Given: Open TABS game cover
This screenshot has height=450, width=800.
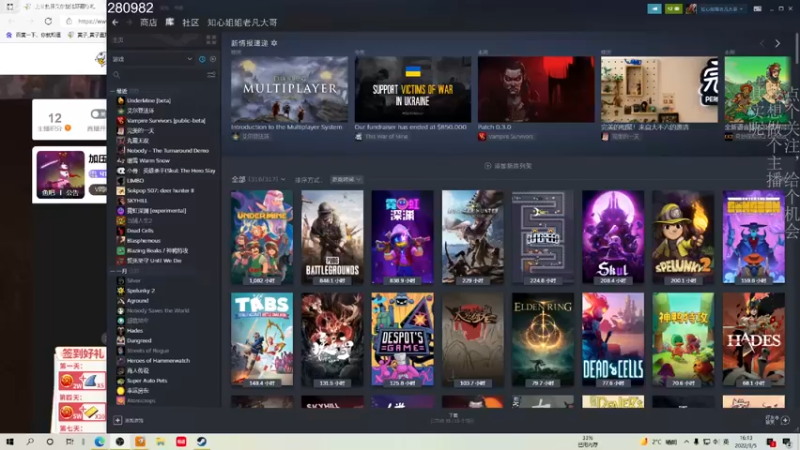Looking at the screenshot, I should pyautogui.click(x=262, y=339).
